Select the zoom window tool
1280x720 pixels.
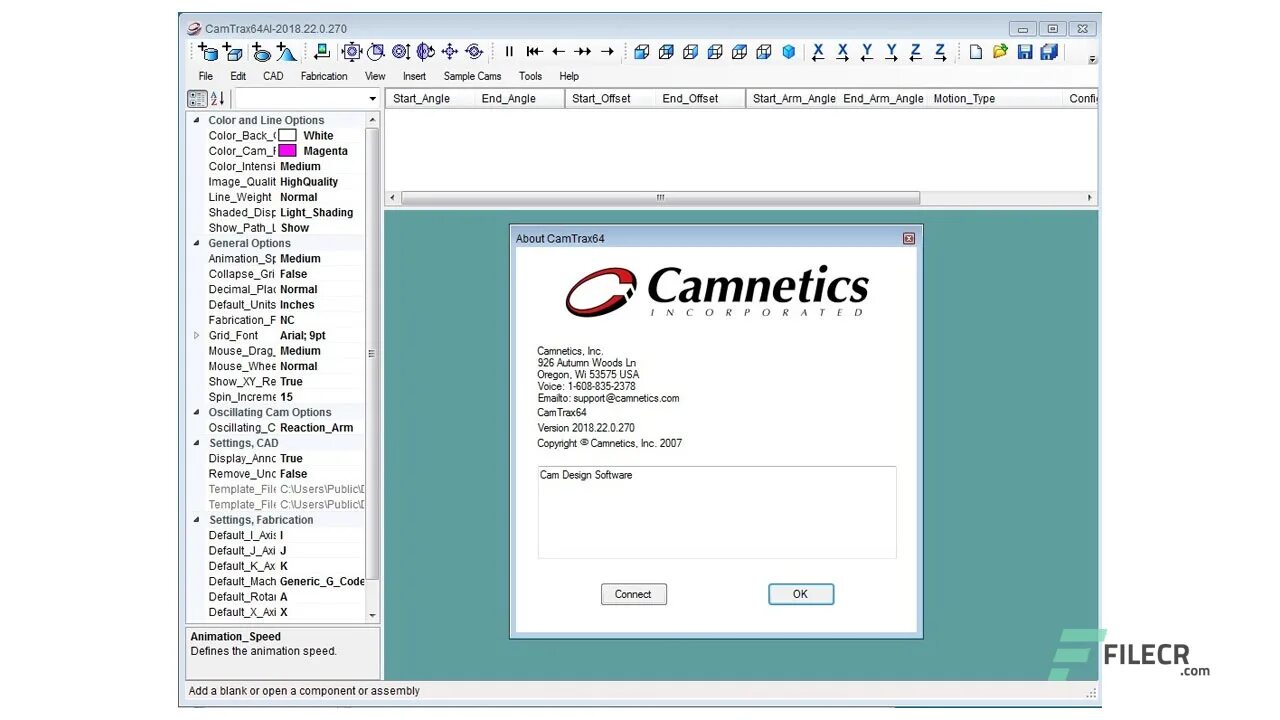pyautogui.click(x=376, y=52)
